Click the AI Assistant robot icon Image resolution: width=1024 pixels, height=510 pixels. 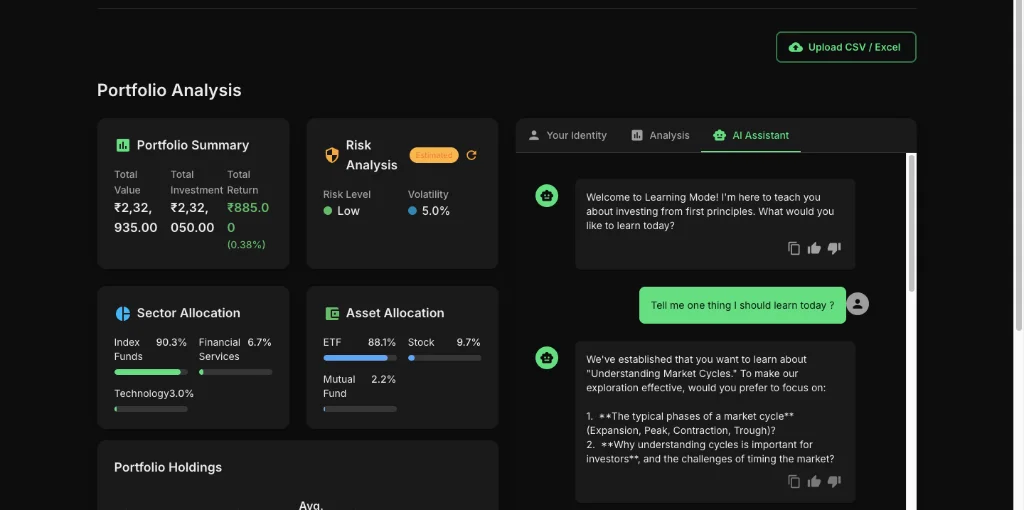click(720, 135)
